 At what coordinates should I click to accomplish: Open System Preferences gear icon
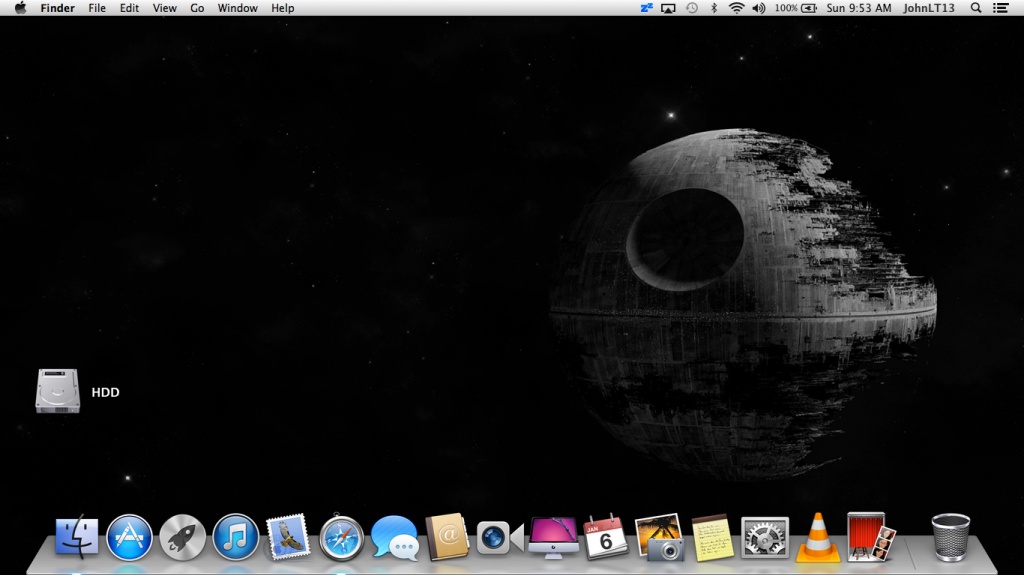pos(765,537)
